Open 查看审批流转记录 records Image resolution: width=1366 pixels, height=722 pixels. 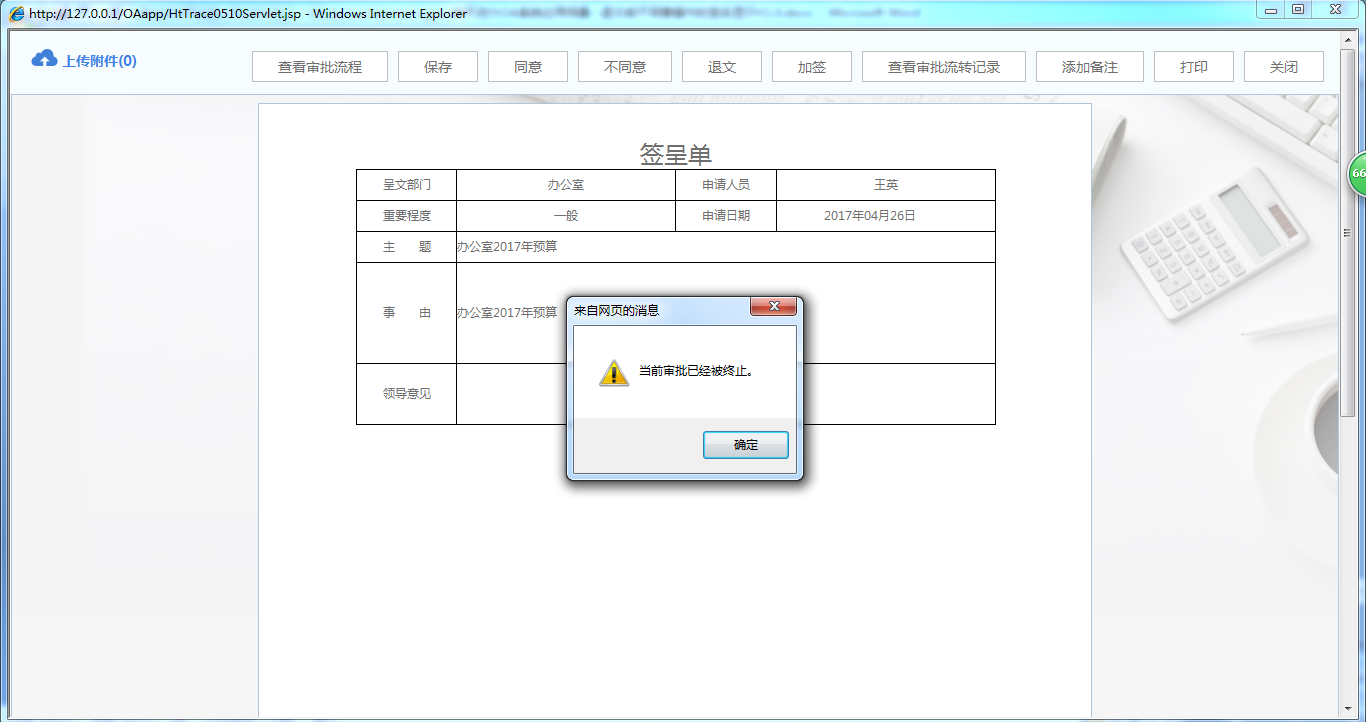coord(944,66)
